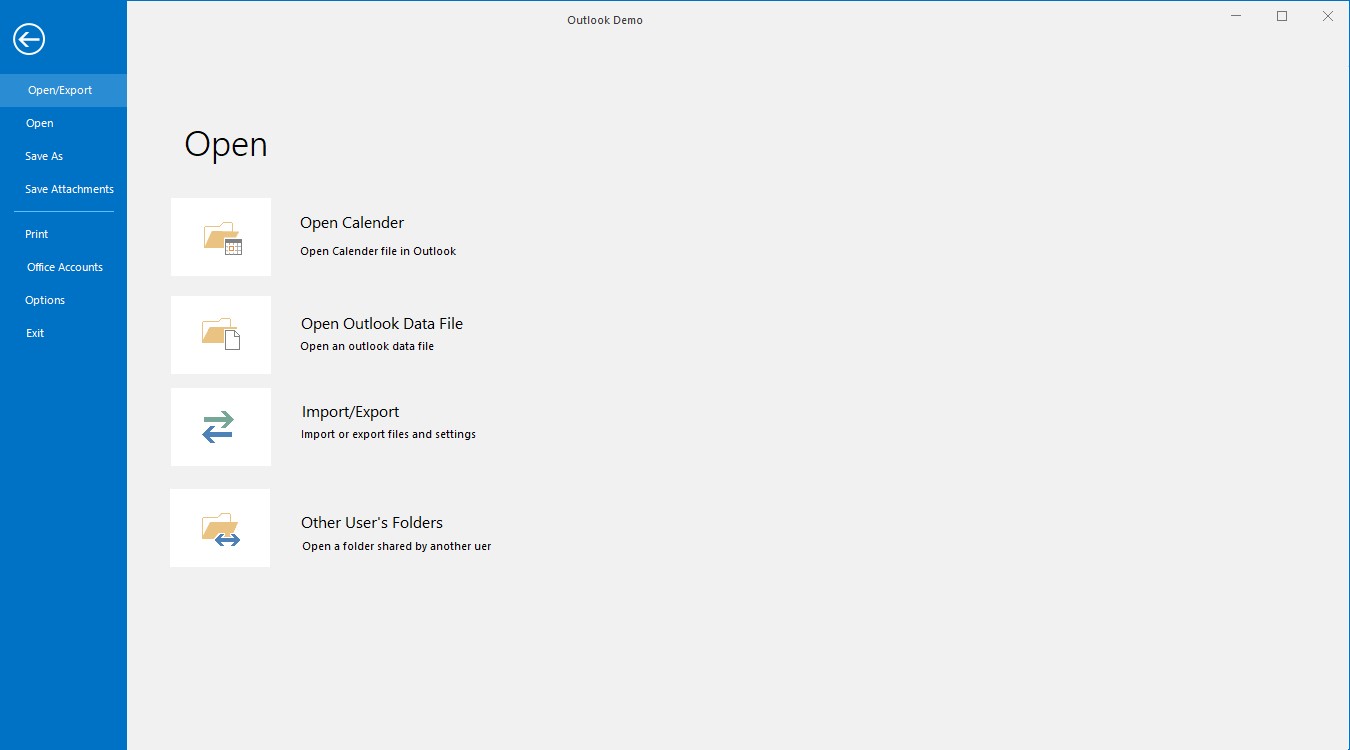Select Open/Export in the sidebar
The height and width of the screenshot is (750, 1350).
coord(63,90)
